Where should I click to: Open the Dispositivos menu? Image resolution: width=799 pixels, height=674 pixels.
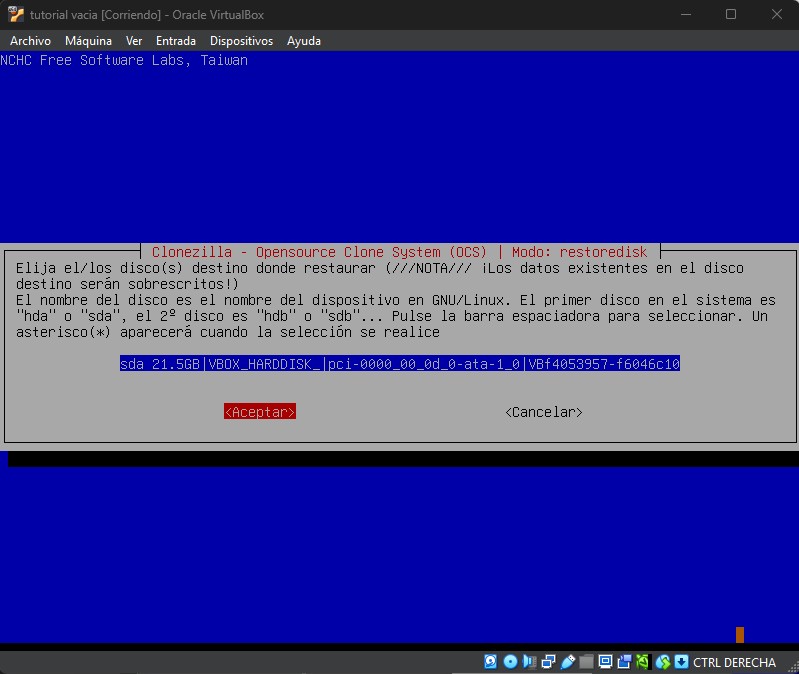tap(242, 41)
